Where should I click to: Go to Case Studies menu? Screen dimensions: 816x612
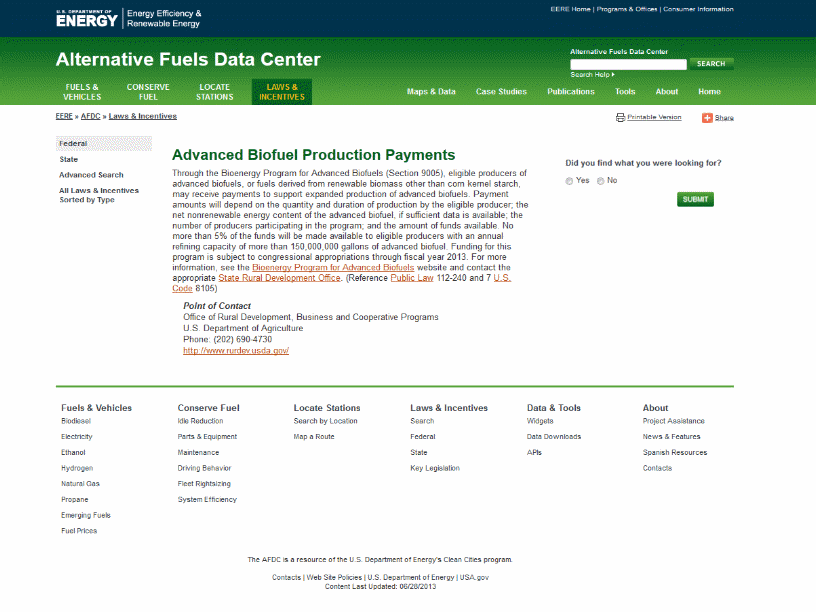click(501, 92)
